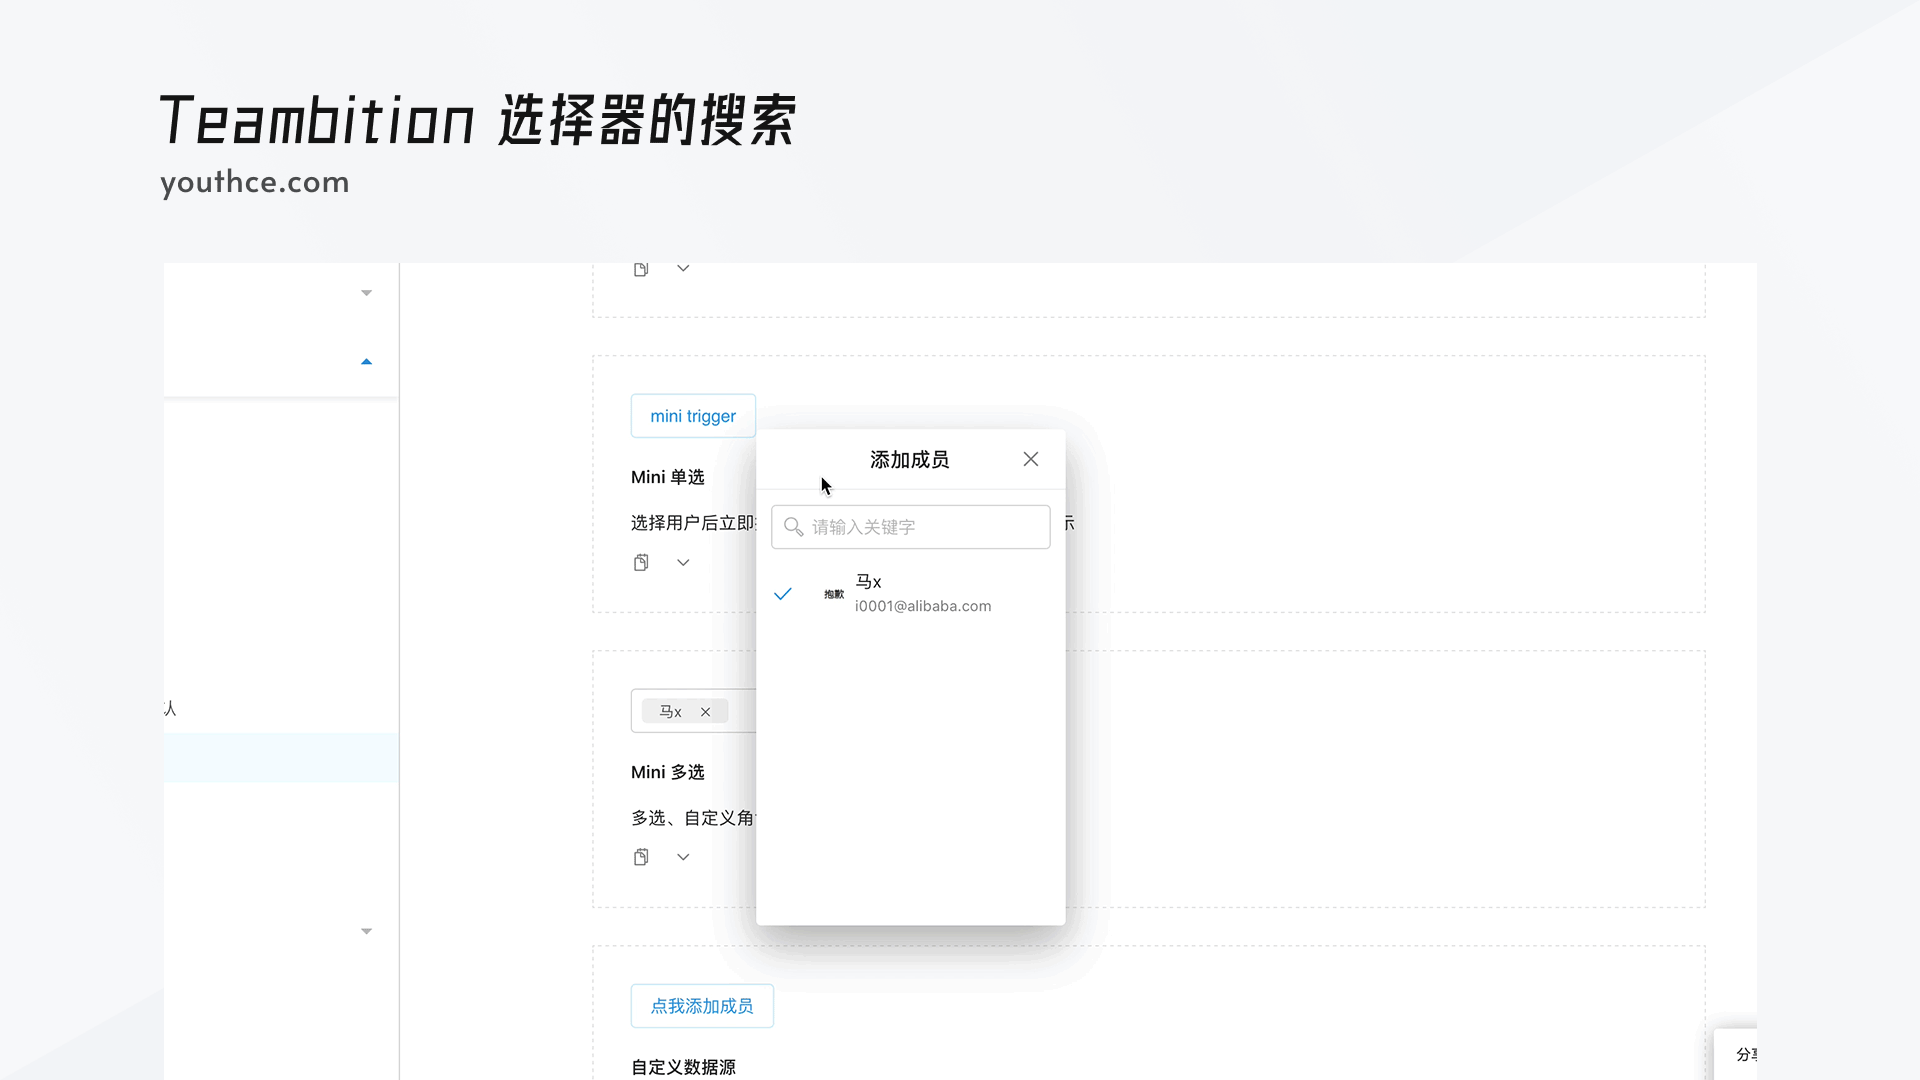Click the copy-code icon in Mini 多选 section
Viewport: 1920px width, 1080px height.
pyautogui.click(x=641, y=857)
